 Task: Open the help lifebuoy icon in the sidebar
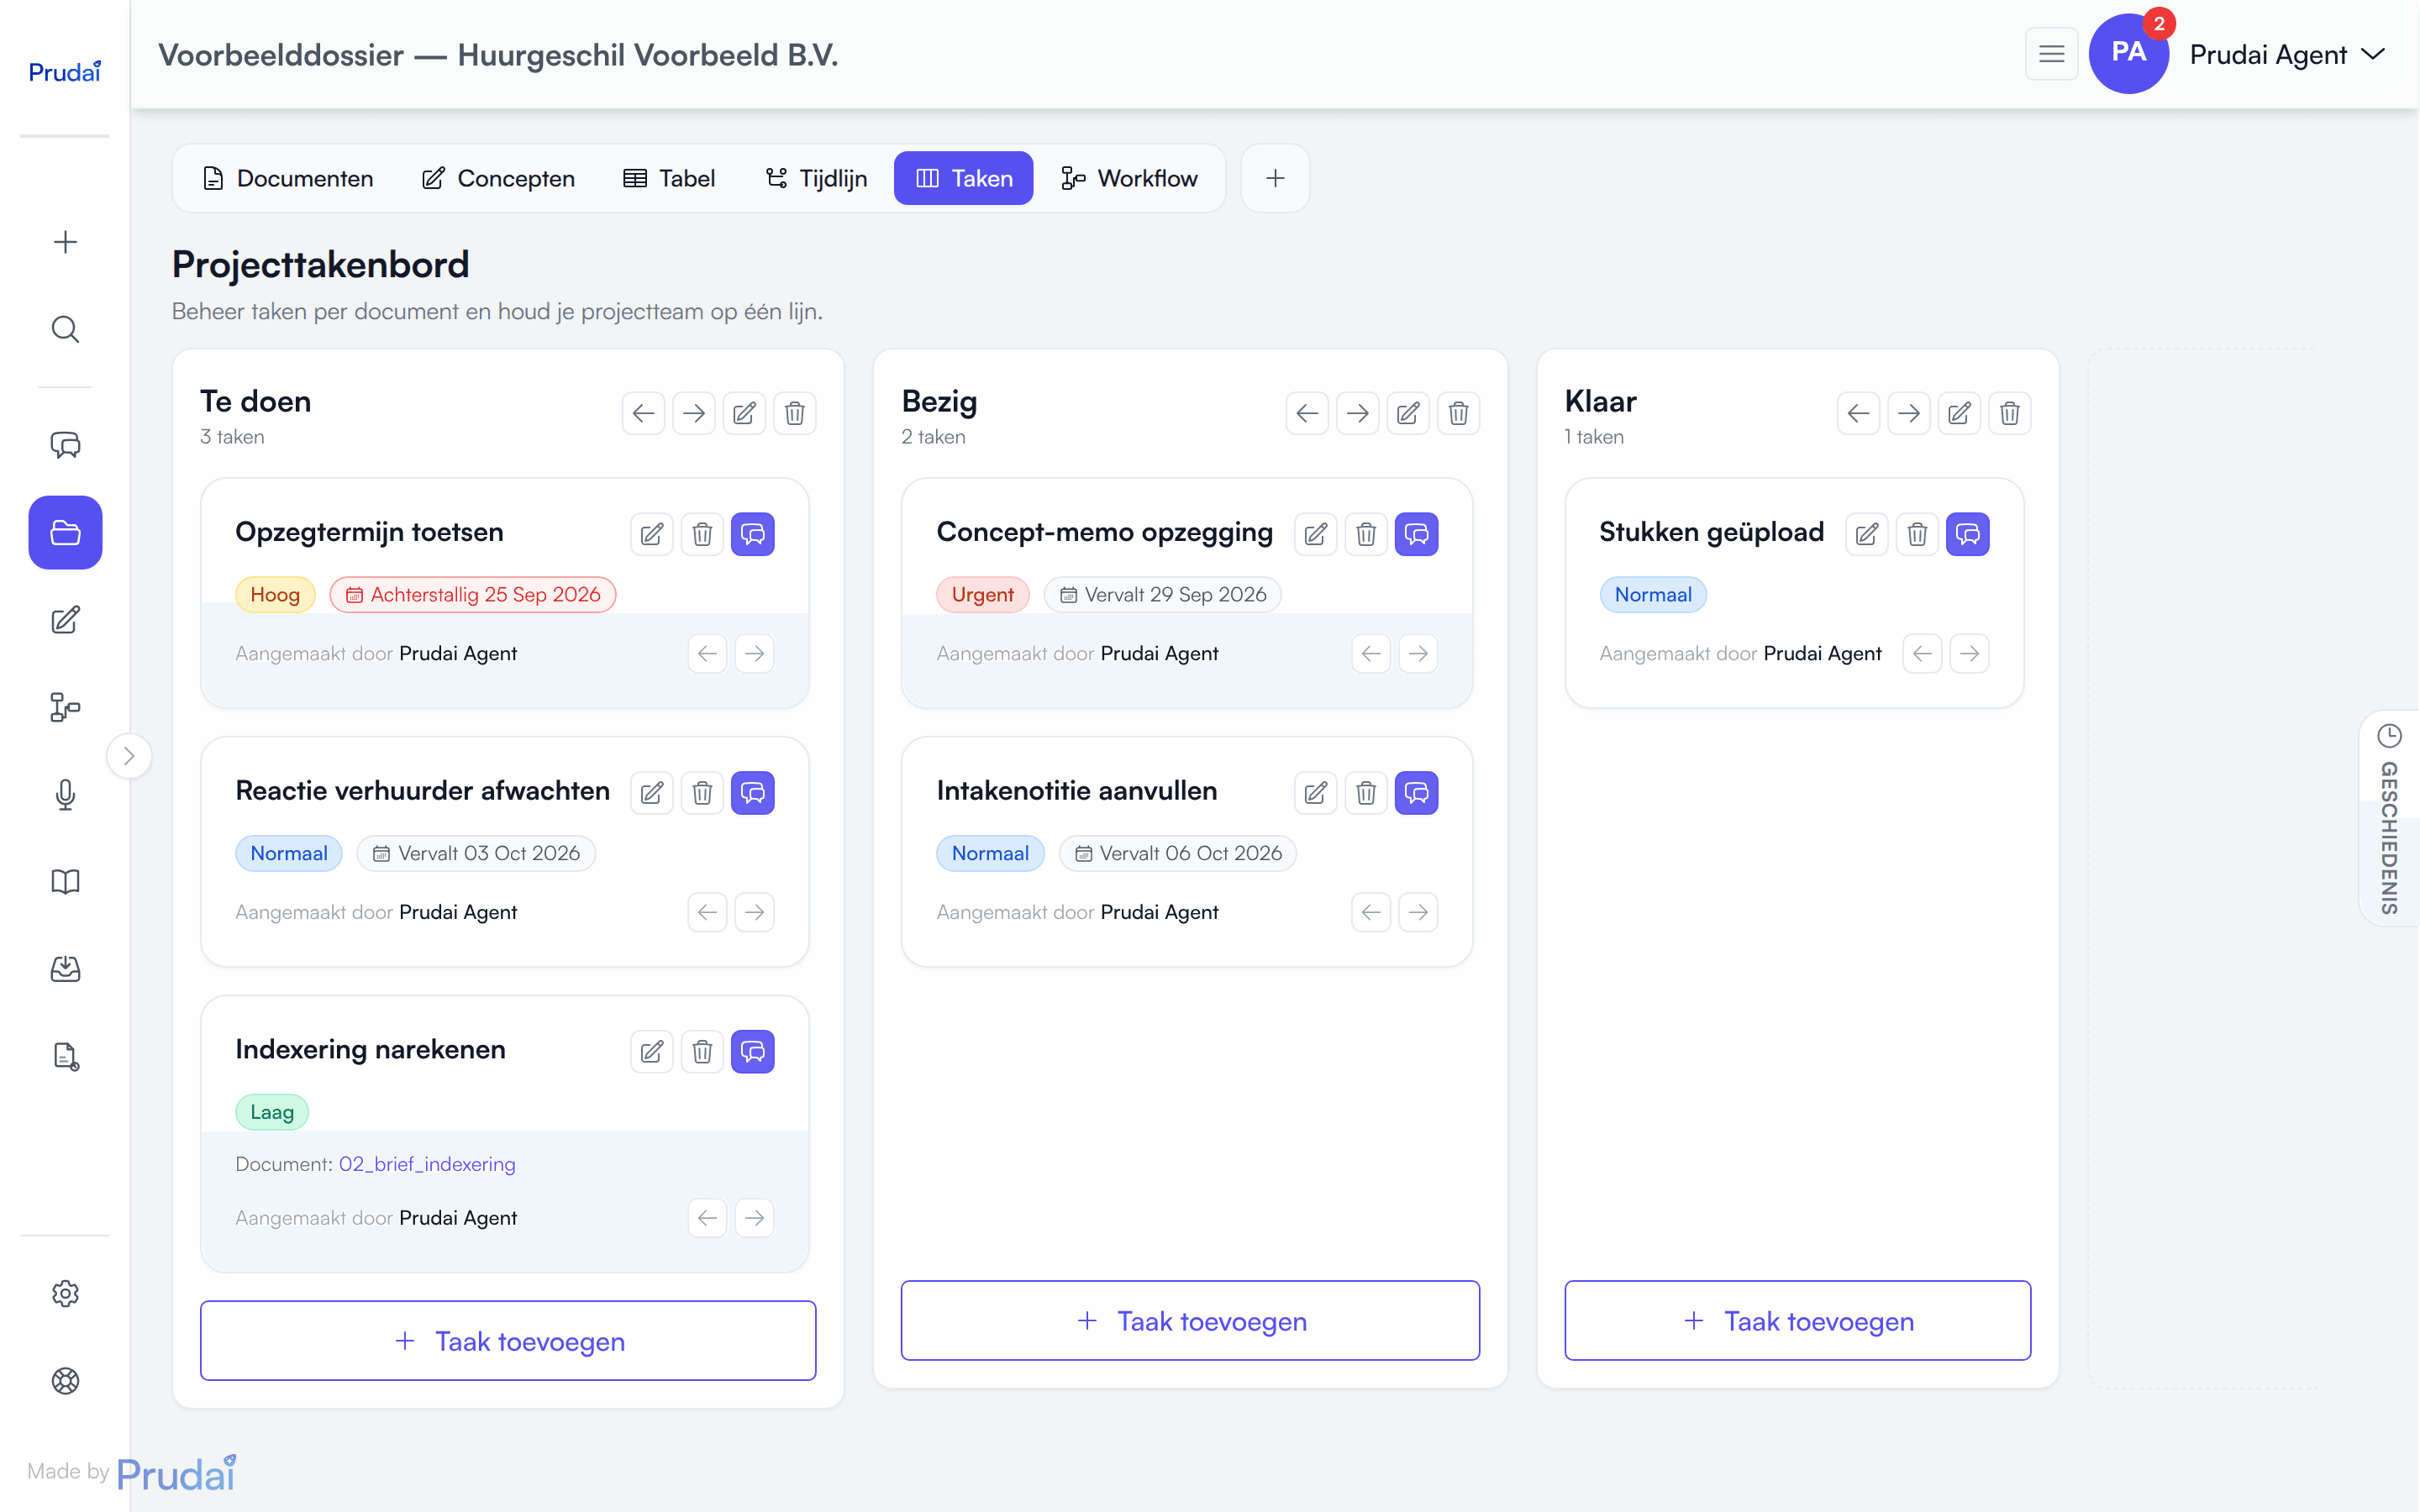(x=65, y=1381)
